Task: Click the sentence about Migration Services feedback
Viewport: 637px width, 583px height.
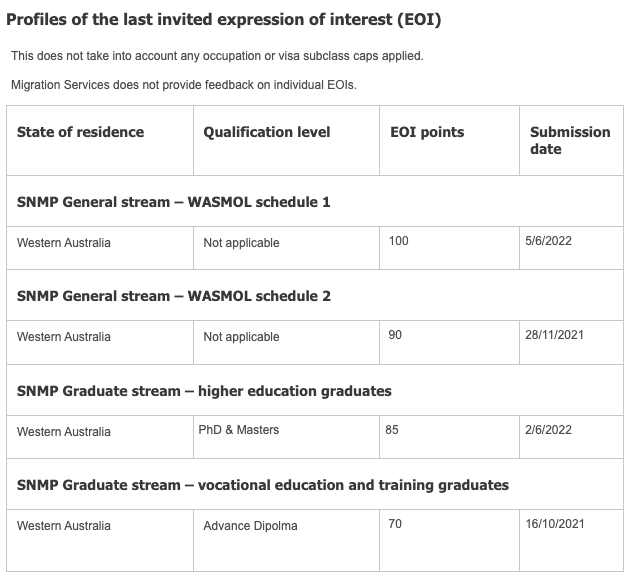Action: [x=184, y=85]
